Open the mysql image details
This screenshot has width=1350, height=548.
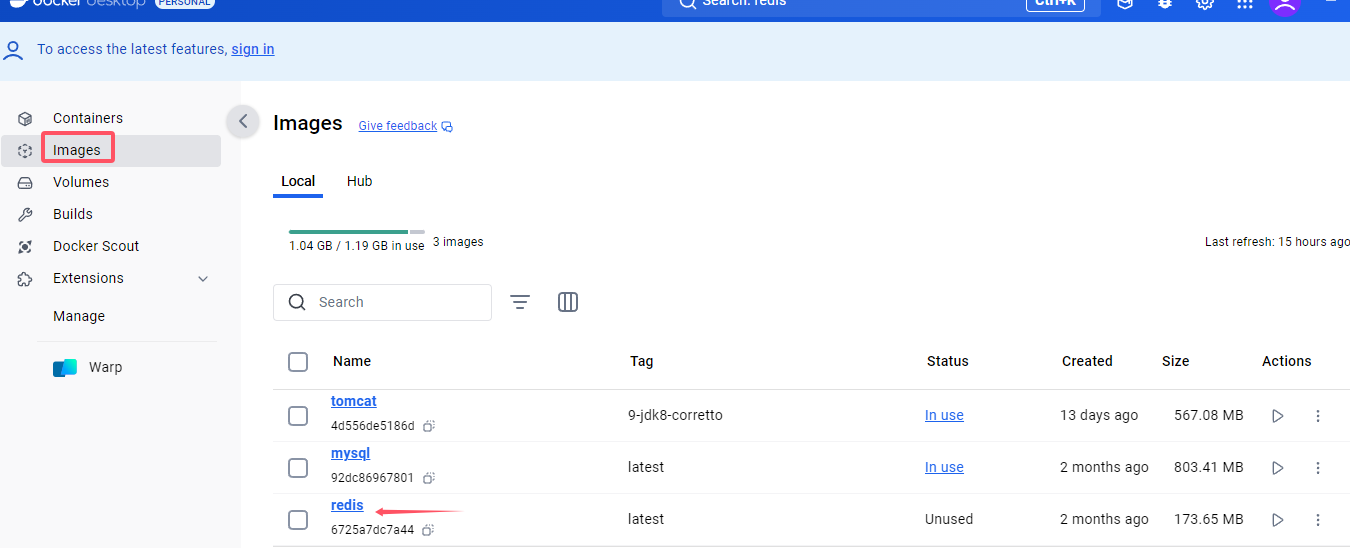coord(350,453)
